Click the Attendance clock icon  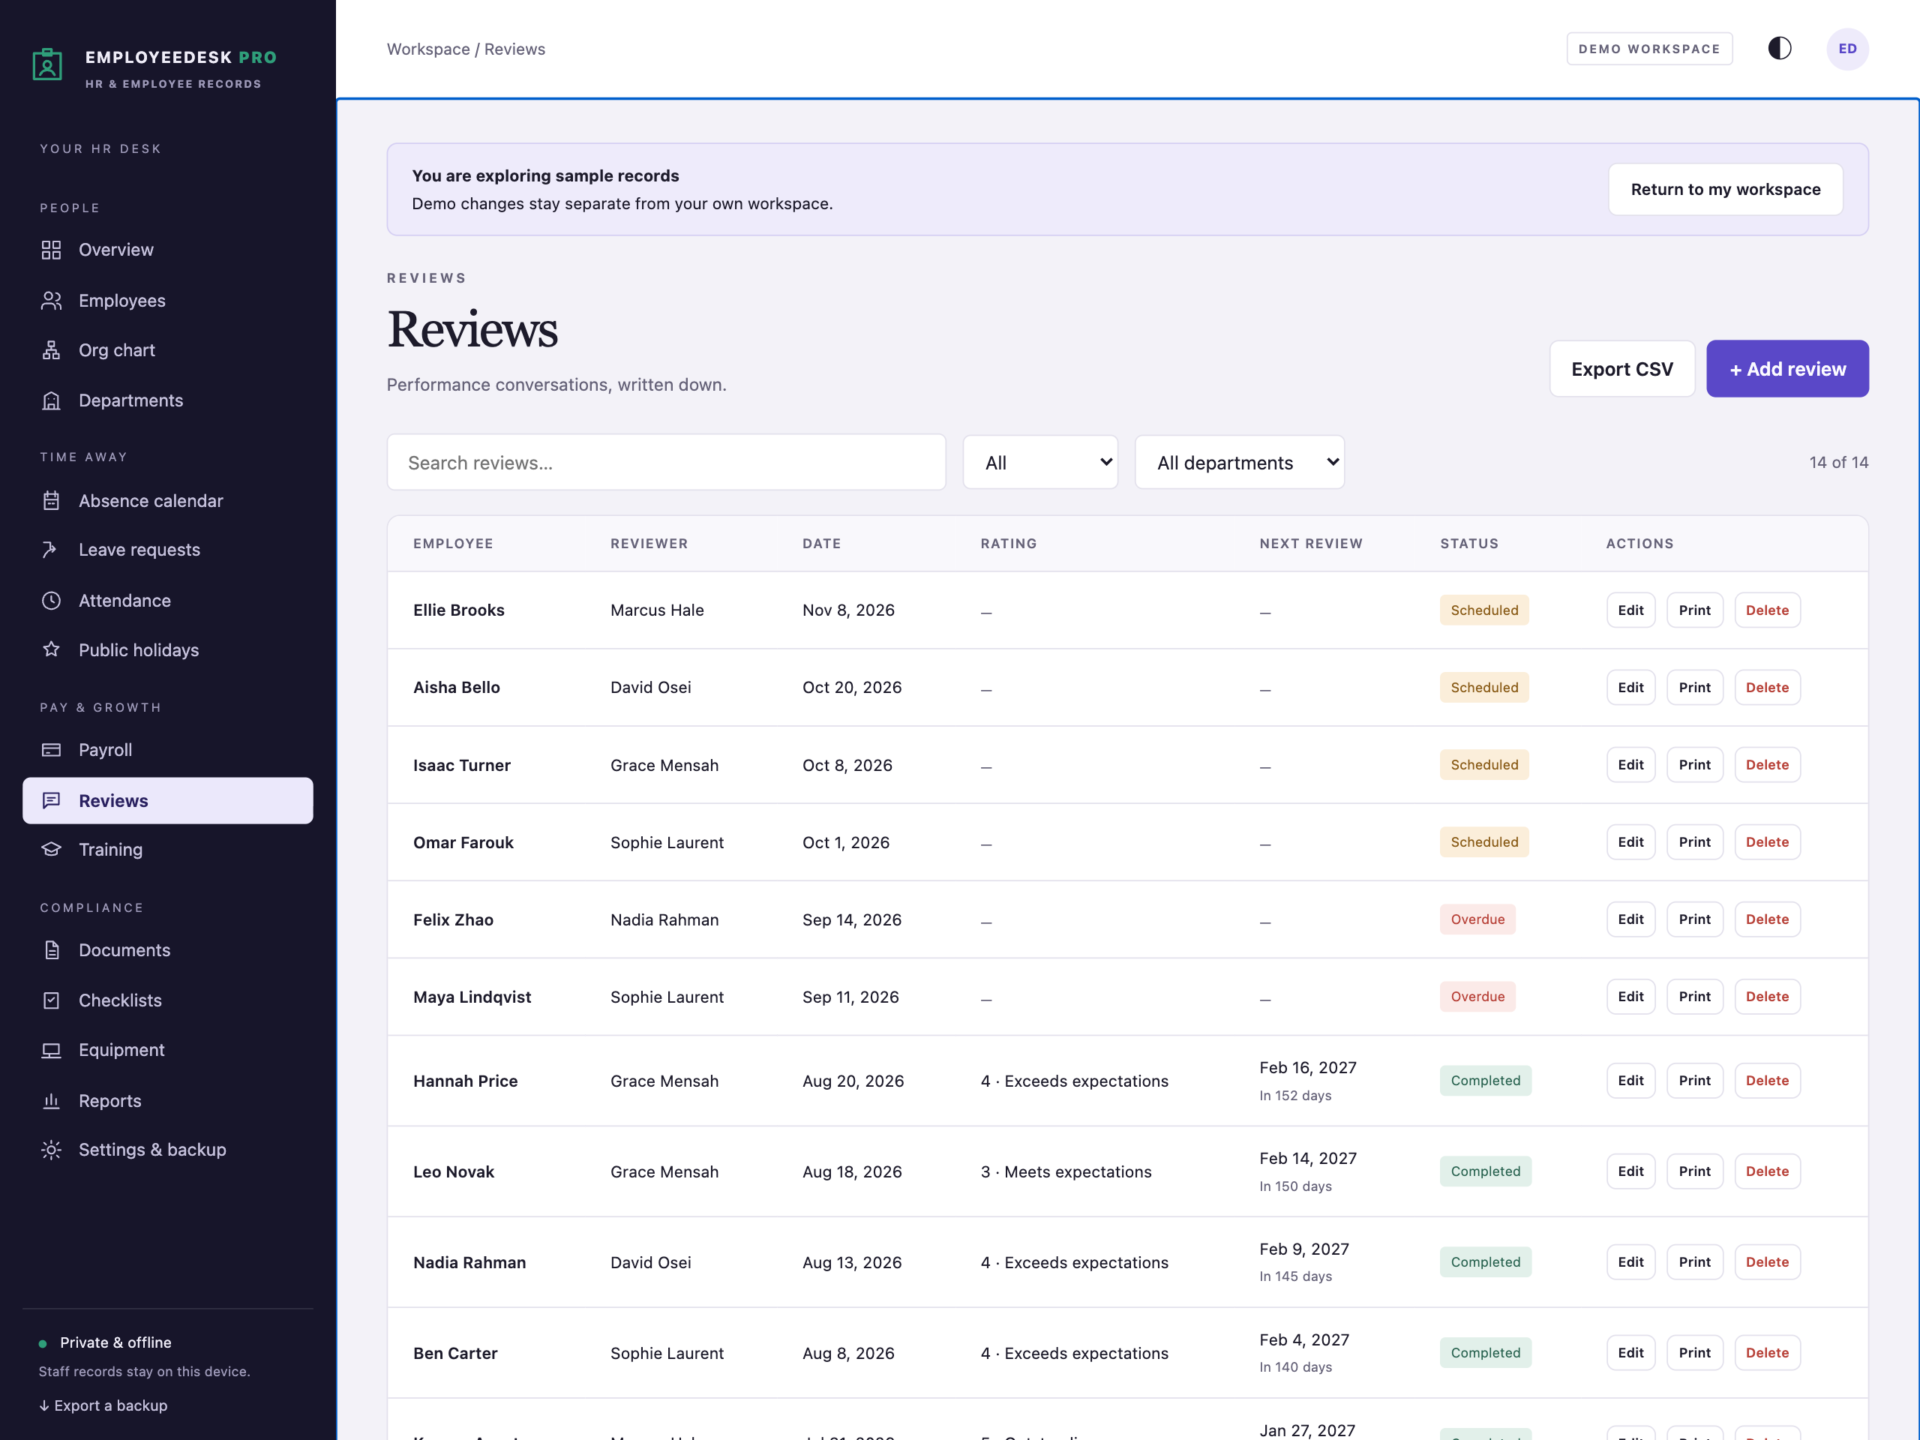pos(51,601)
